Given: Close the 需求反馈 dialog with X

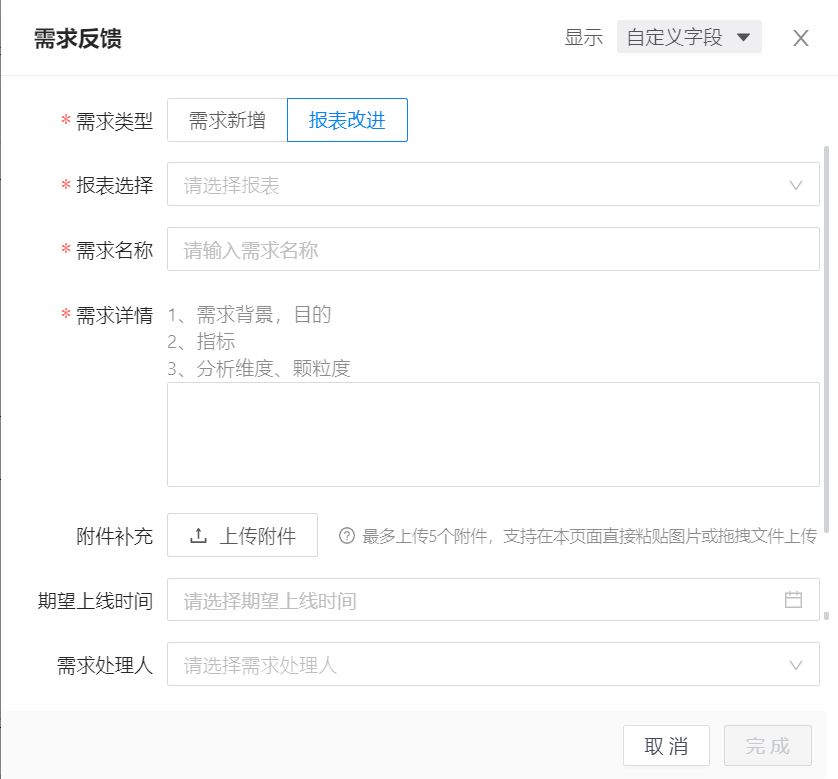Looking at the screenshot, I should 800,39.
